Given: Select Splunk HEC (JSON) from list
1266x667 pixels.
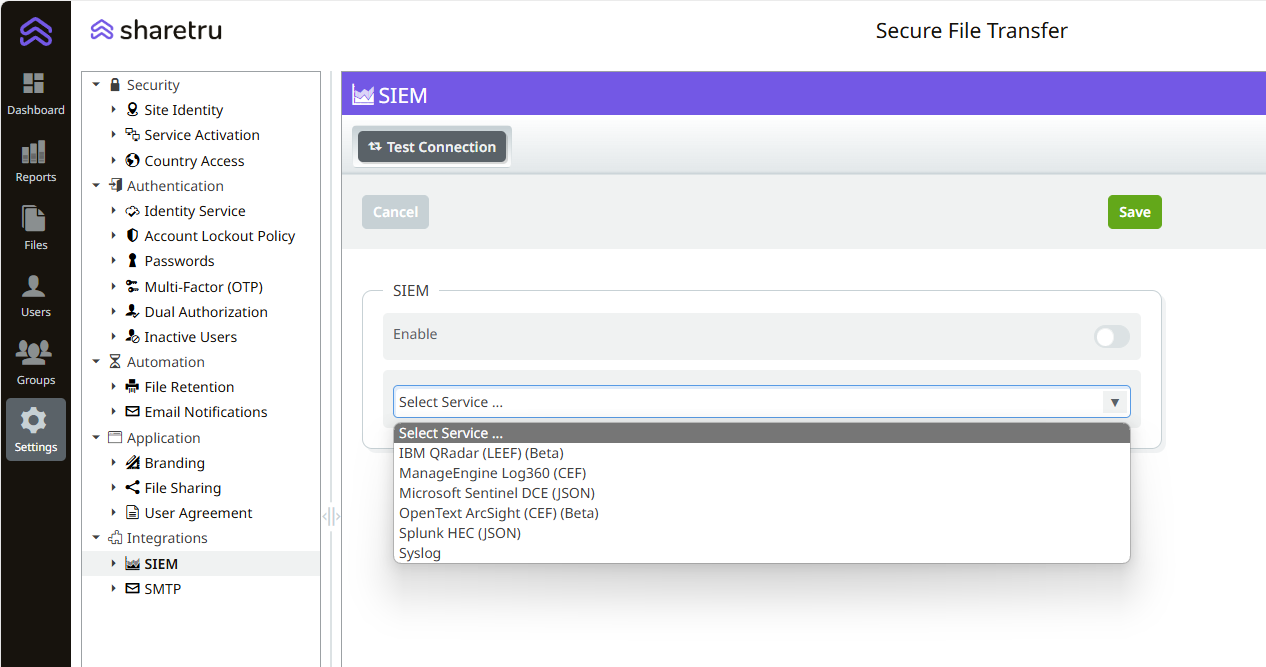Looking at the screenshot, I should [x=460, y=532].
